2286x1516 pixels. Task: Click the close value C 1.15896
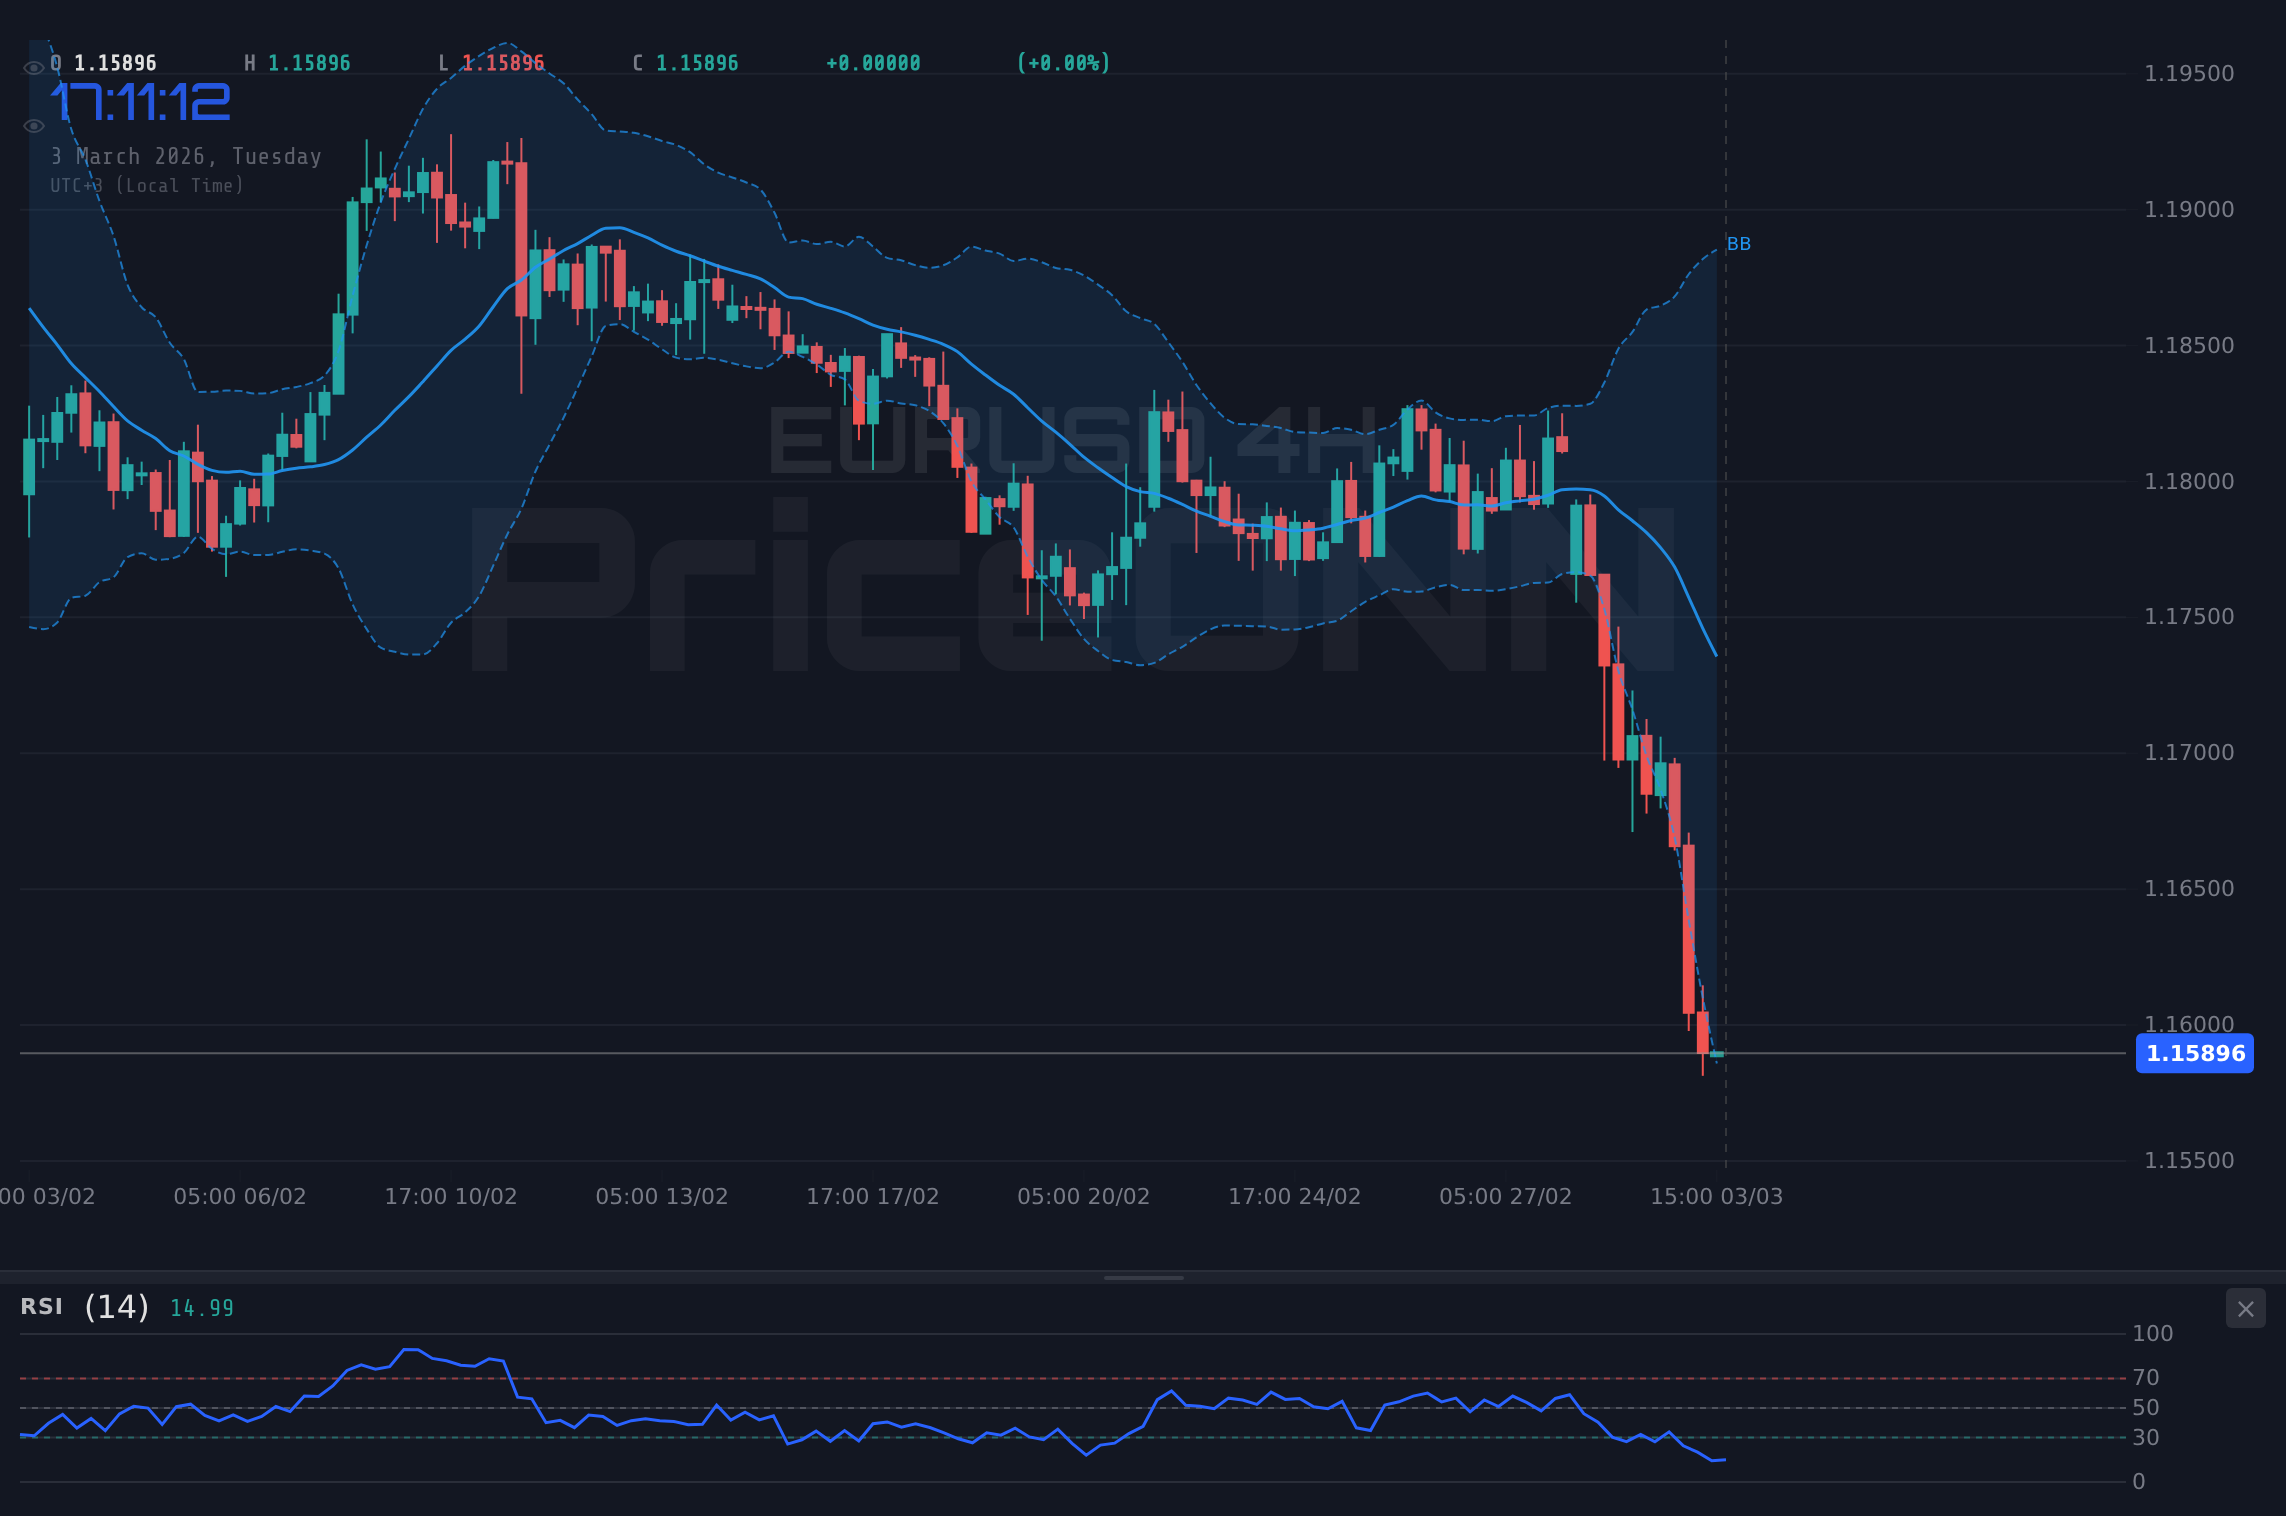click(684, 62)
